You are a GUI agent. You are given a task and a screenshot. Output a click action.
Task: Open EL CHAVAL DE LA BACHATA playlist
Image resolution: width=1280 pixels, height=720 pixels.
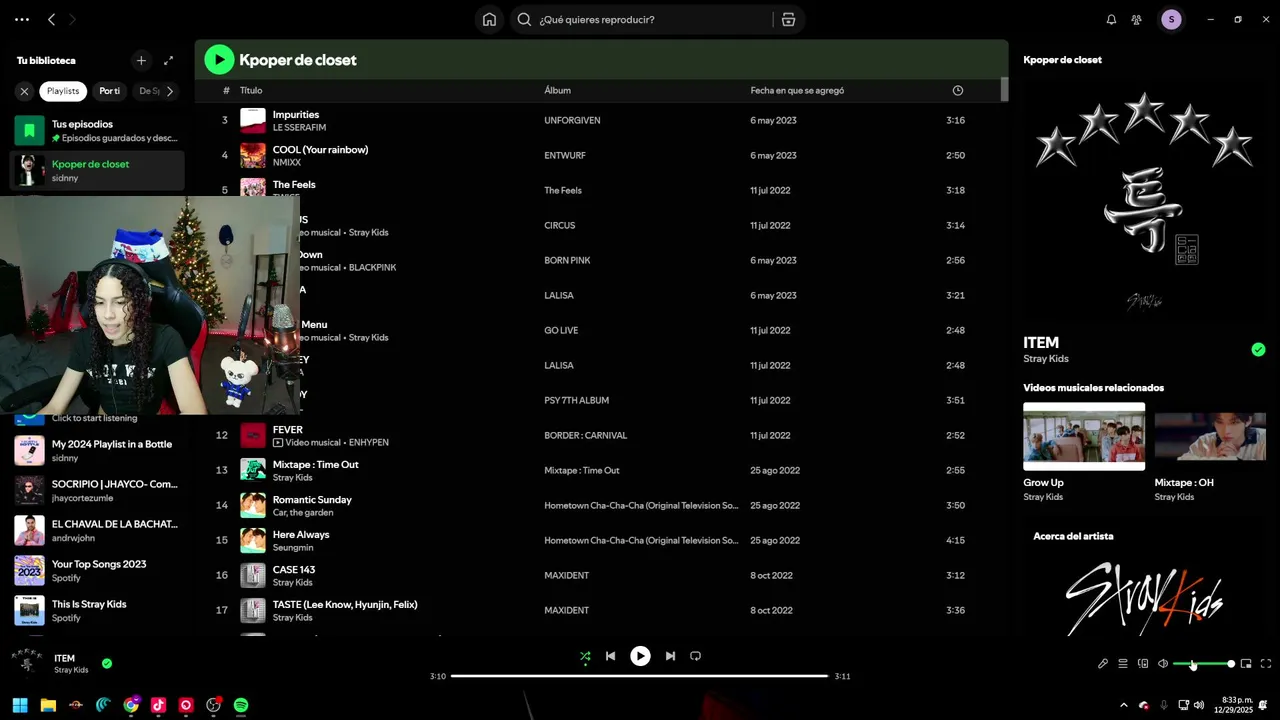pyautogui.click(x=97, y=530)
